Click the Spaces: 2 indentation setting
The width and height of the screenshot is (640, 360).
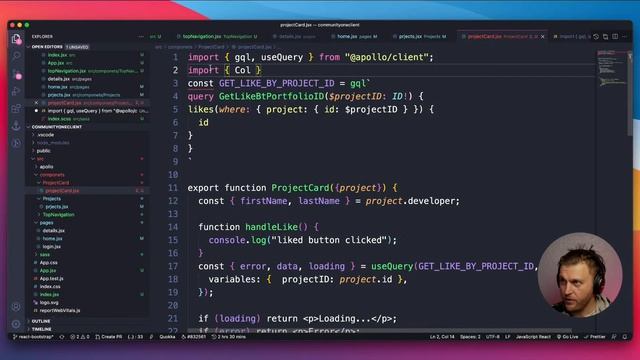[470, 337]
